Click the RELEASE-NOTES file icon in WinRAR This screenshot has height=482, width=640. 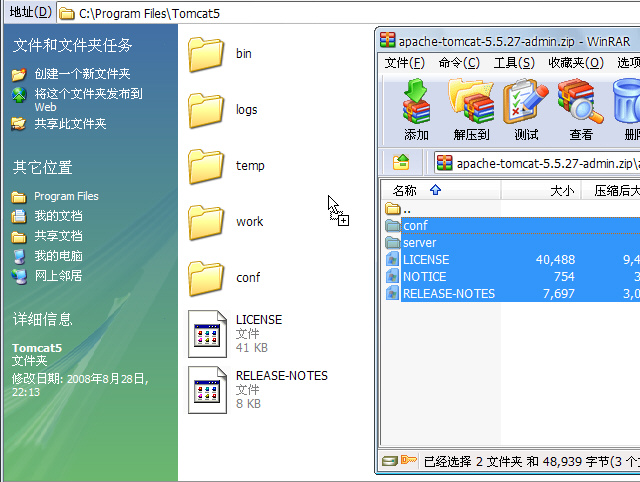(x=393, y=293)
